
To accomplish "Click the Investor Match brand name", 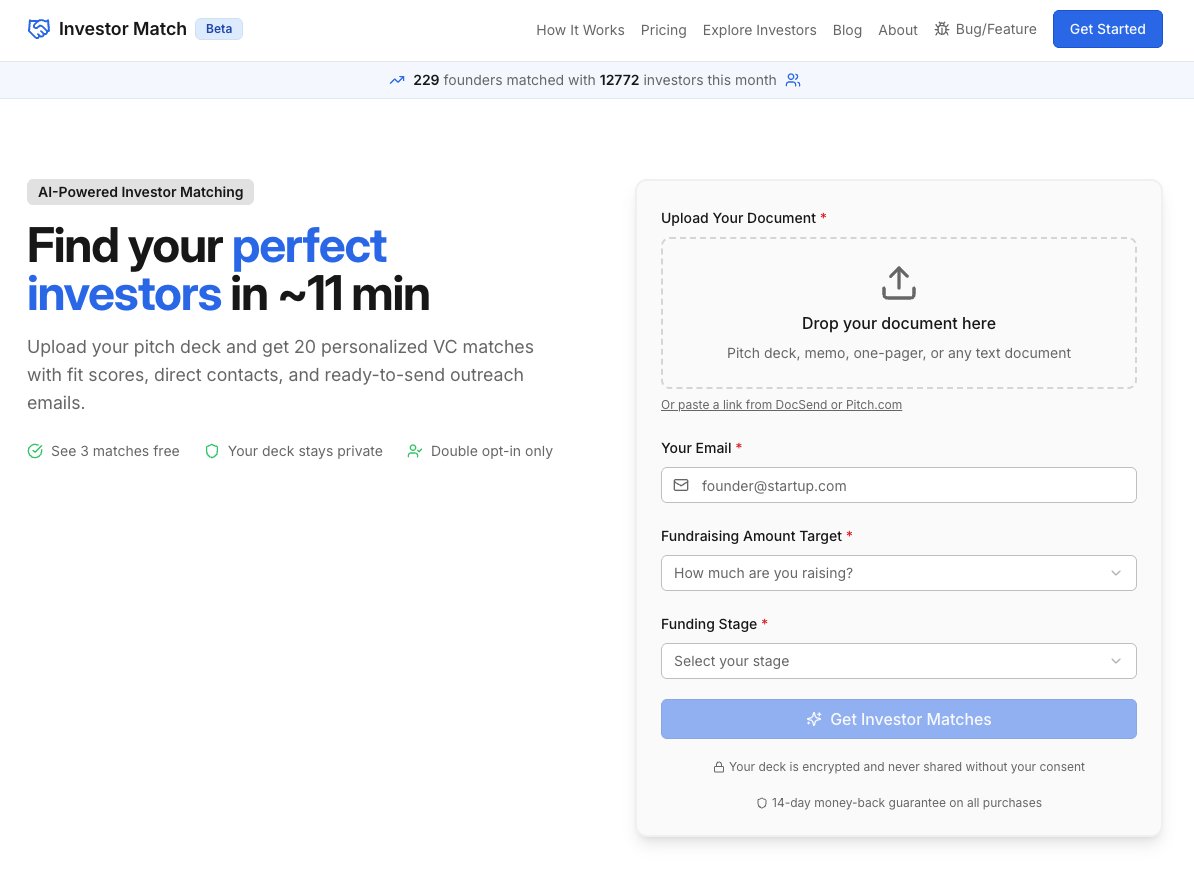I will 123,29.
